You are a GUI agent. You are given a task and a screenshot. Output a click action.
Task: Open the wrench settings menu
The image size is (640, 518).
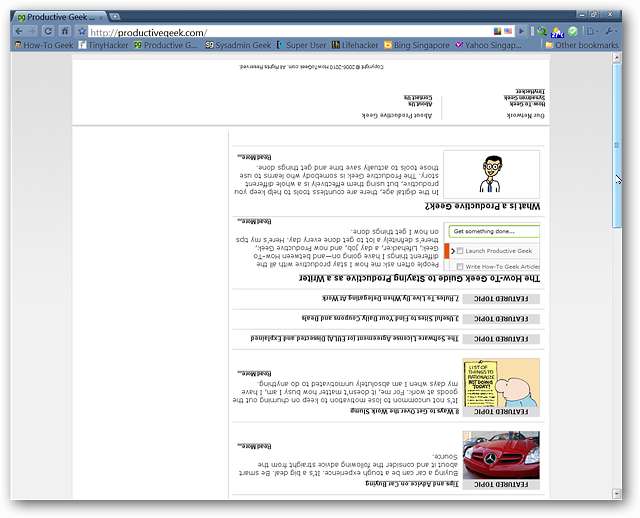(611, 32)
